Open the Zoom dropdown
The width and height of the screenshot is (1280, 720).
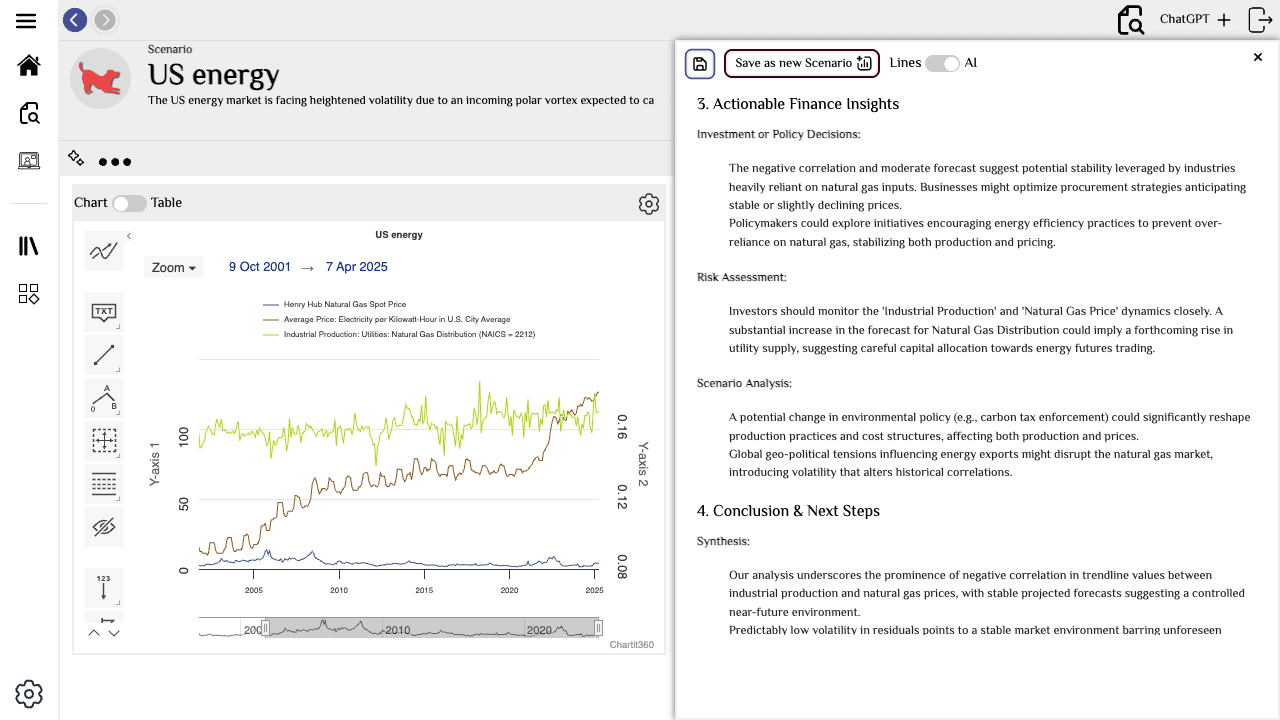[x=174, y=268]
